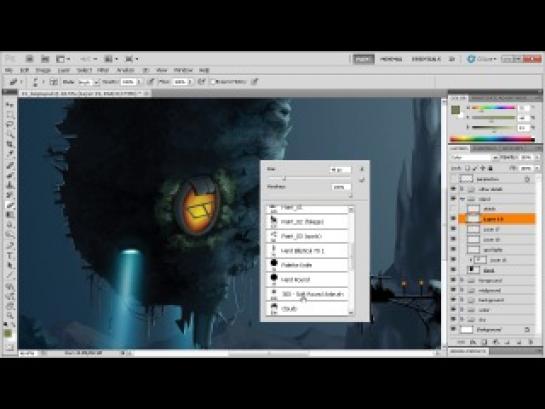The width and height of the screenshot is (545, 409).
Task: Select the Clone Stamp tool
Action: pyautogui.click(x=9, y=185)
